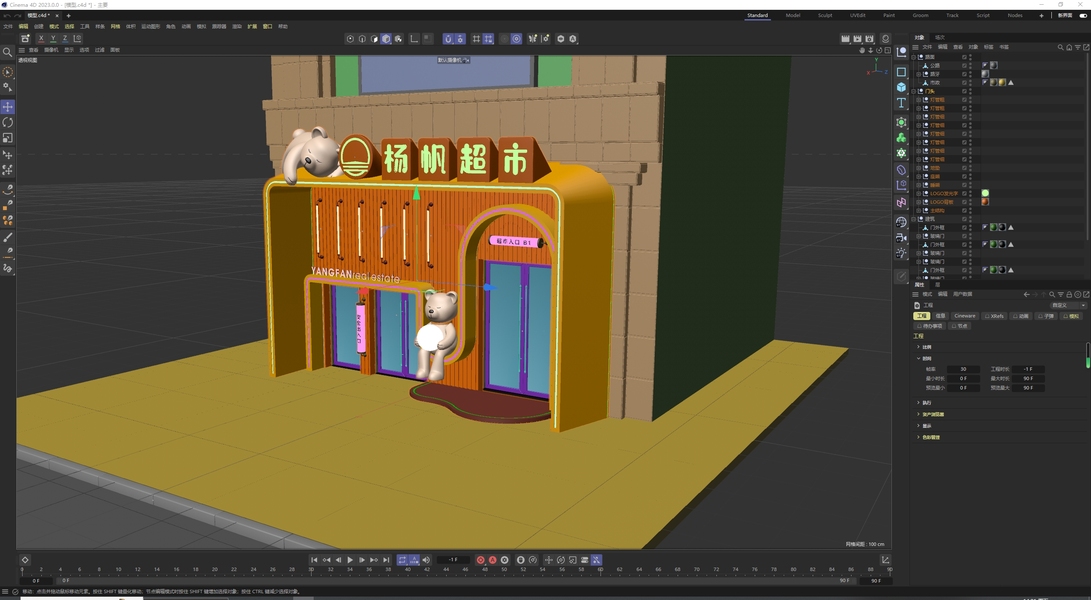This screenshot has height=600, width=1091.
Task: Collapse the 门头 group in object manager
Action: pyautogui.click(x=914, y=91)
